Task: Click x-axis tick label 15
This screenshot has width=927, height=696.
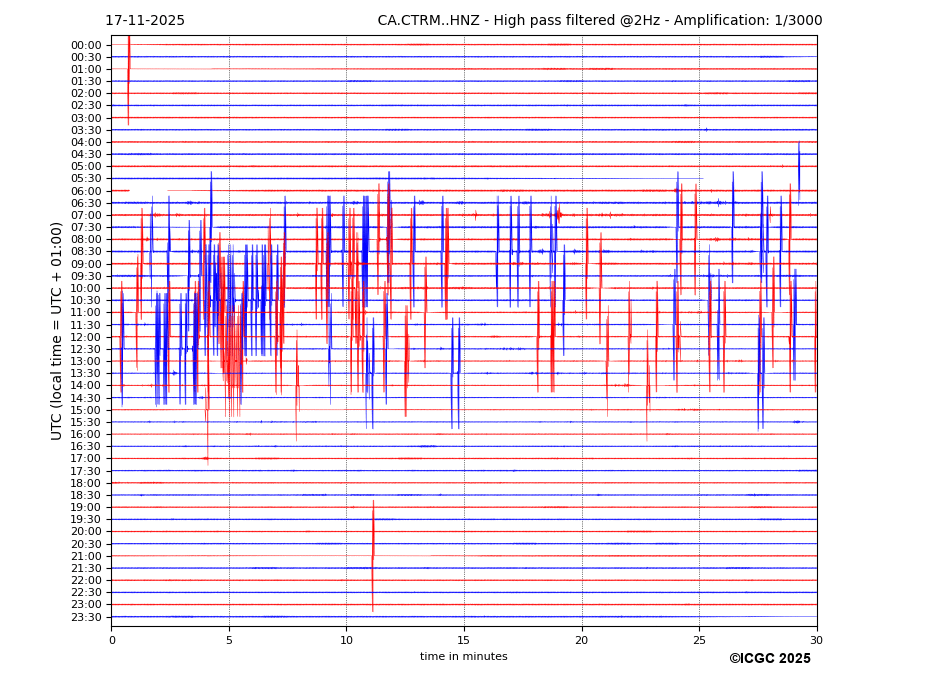Action: (464, 640)
